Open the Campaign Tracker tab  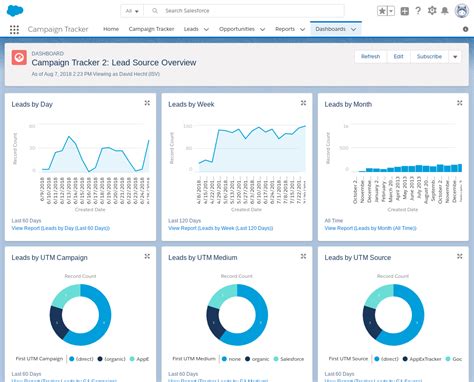tap(151, 29)
